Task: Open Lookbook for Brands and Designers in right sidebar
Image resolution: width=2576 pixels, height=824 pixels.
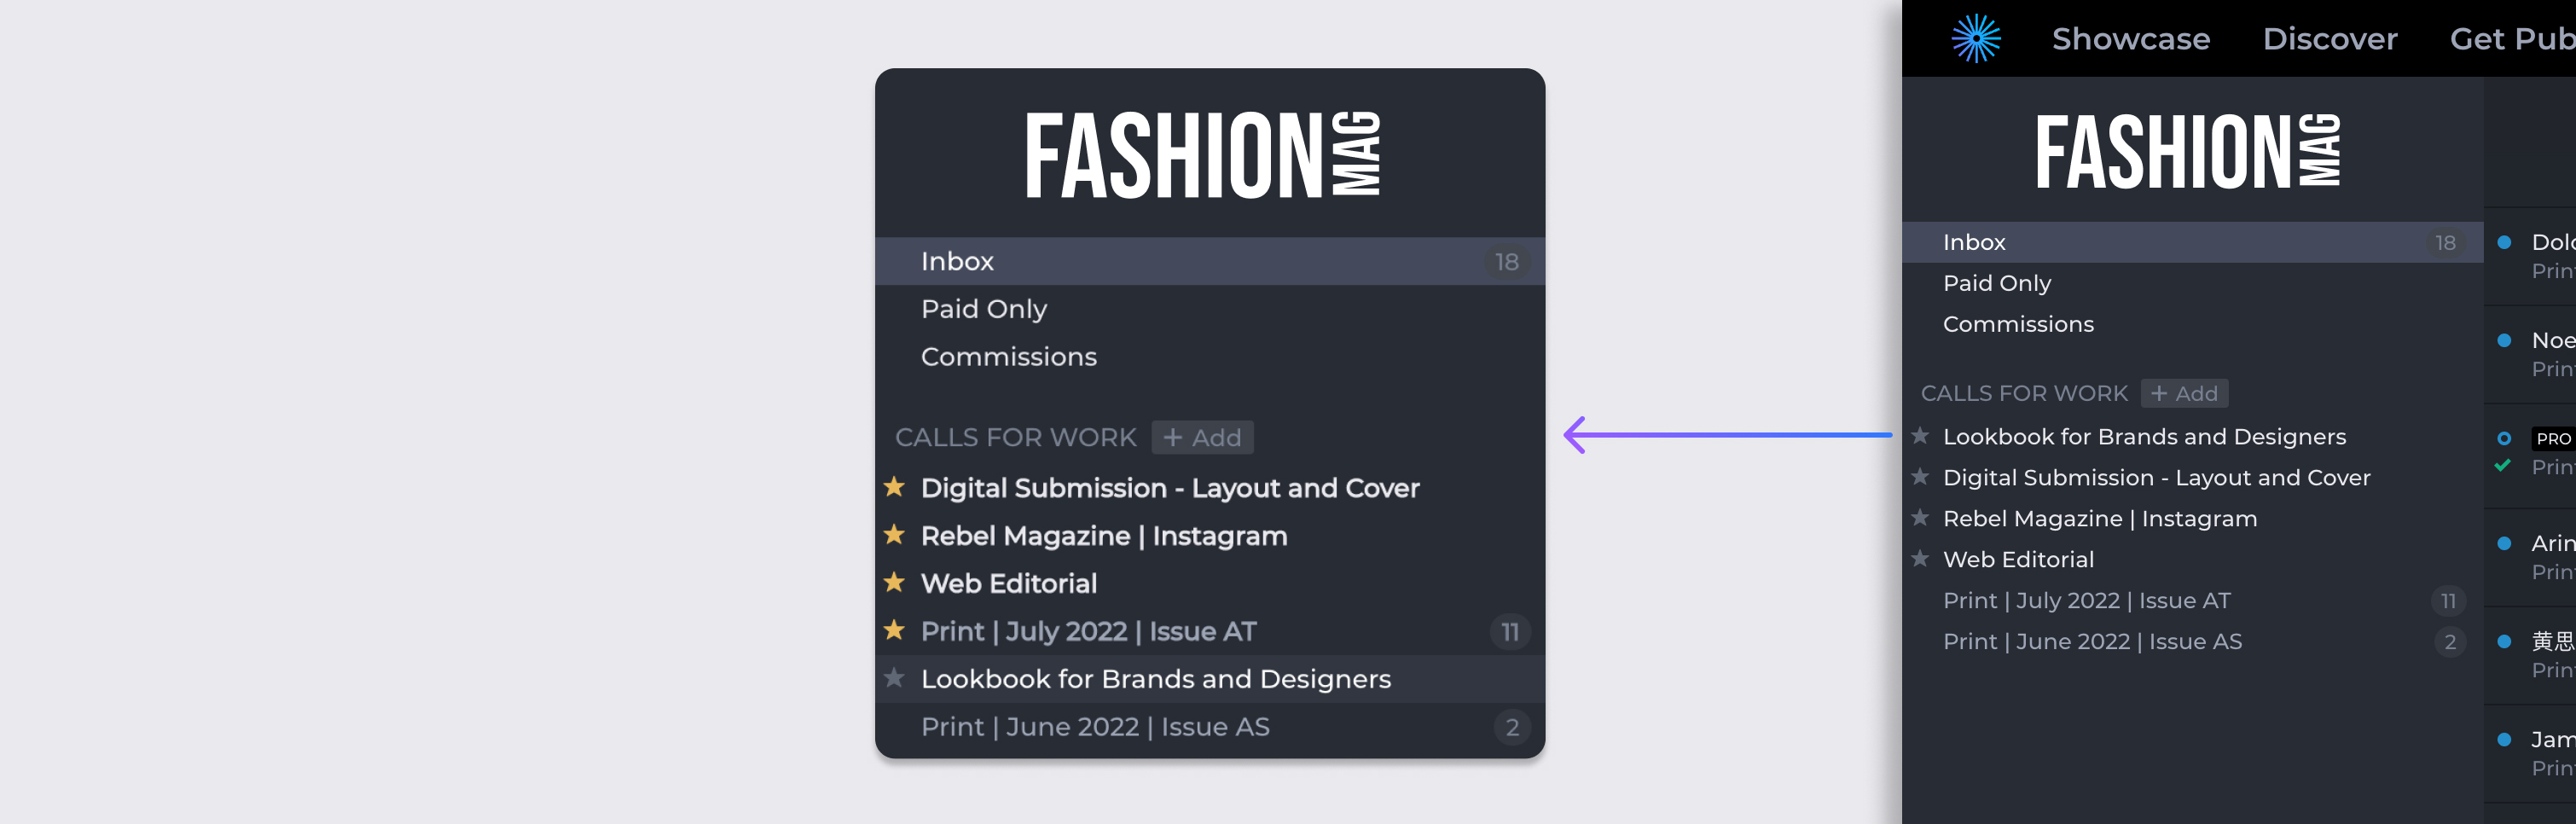Action: tap(2144, 437)
